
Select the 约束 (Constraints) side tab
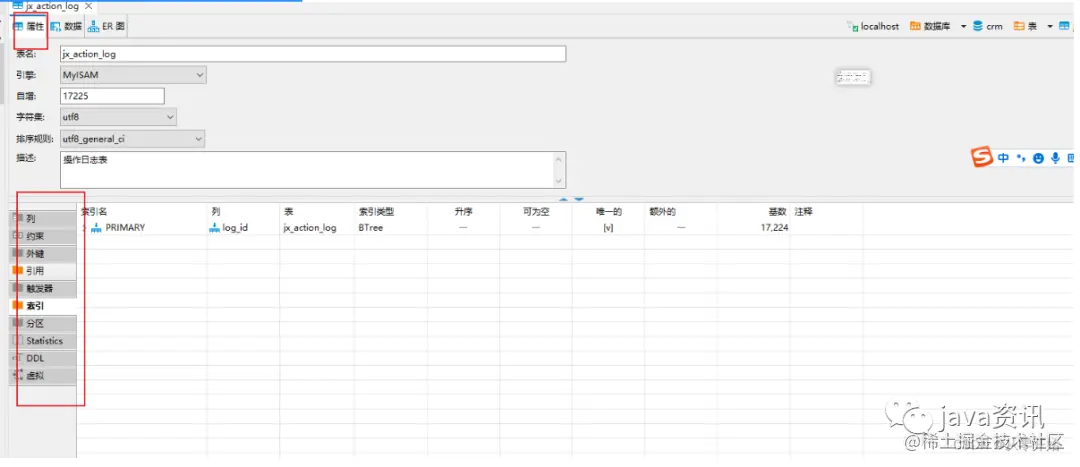click(x=43, y=236)
